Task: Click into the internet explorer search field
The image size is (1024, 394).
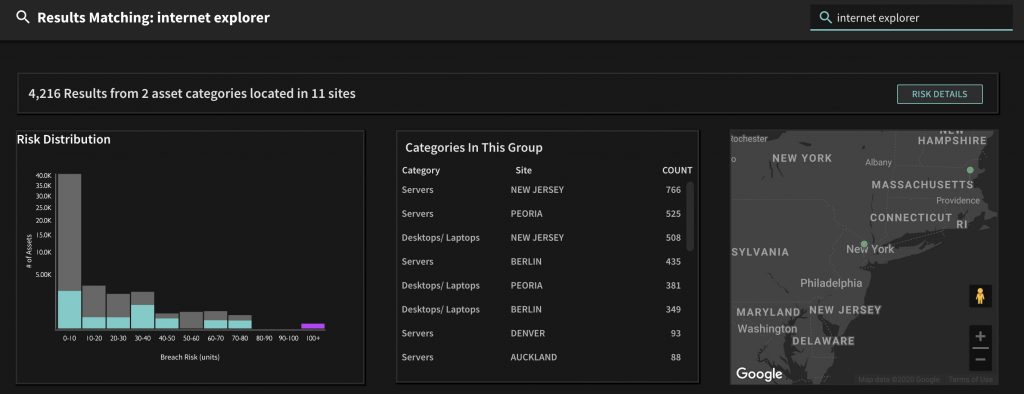Action: (x=911, y=18)
